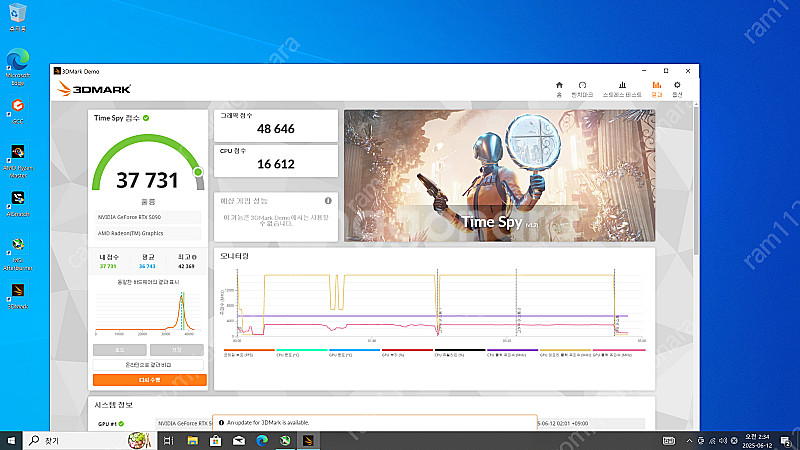Viewport: 800px width, 450px height.
Task: Select the orange Results tab
Action: tap(657, 89)
